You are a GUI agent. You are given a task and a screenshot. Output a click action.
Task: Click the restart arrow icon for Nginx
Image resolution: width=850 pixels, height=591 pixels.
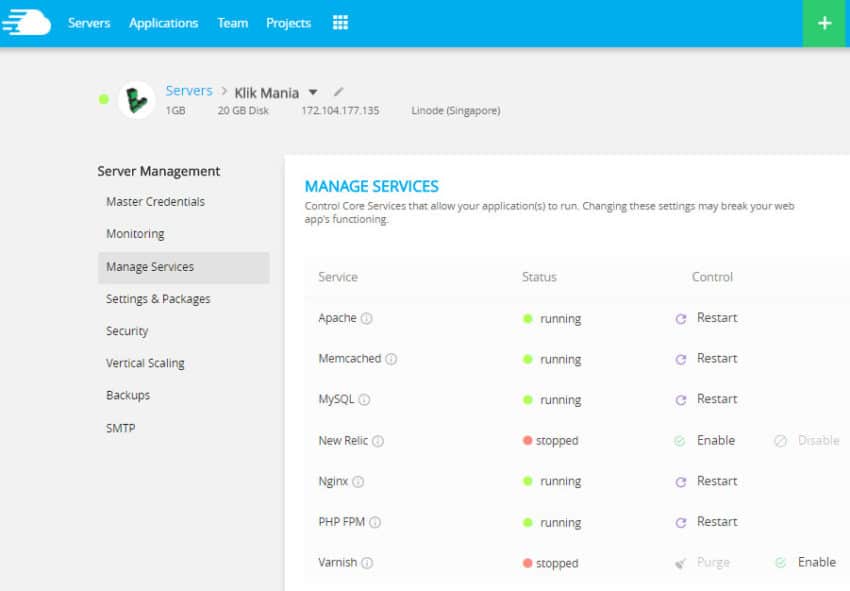(683, 481)
